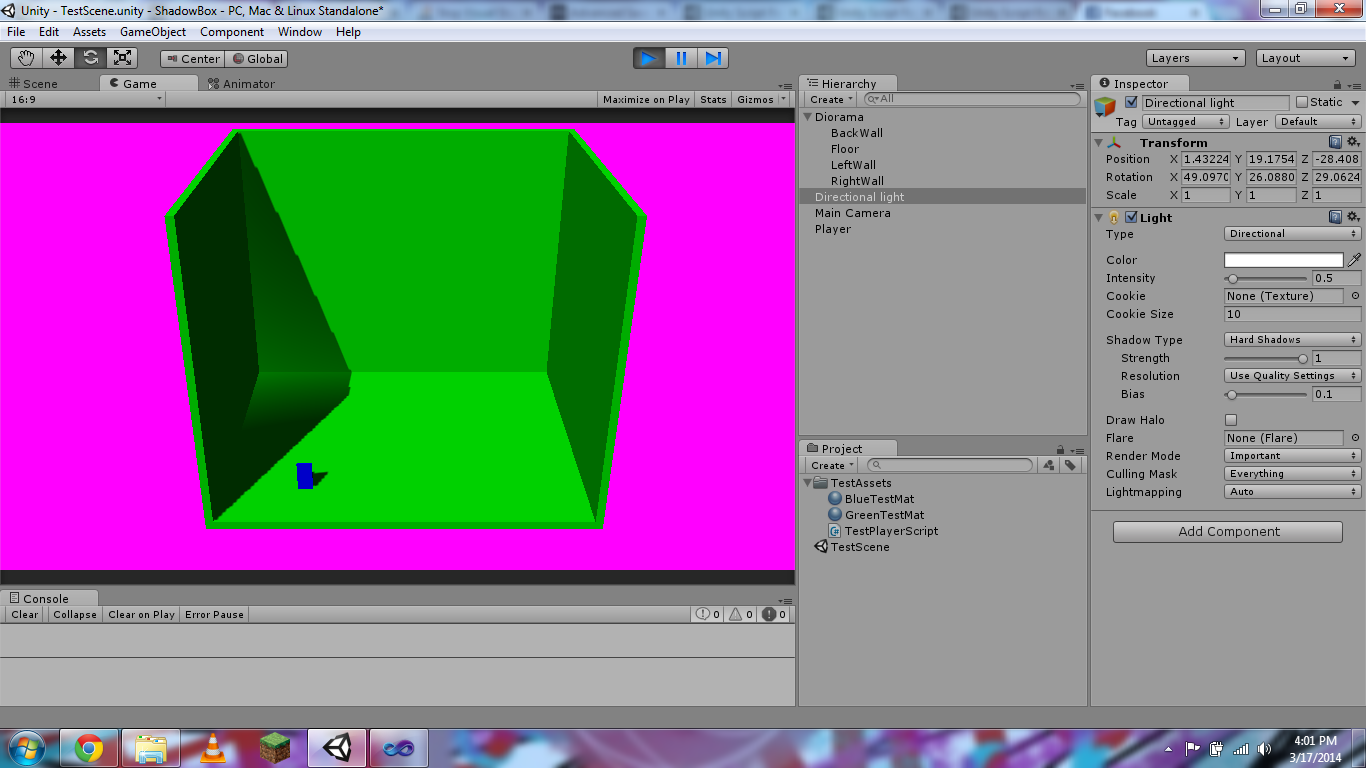This screenshot has height=768, width=1366.
Task: Open Light component gear menu
Action: tap(1353, 217)
